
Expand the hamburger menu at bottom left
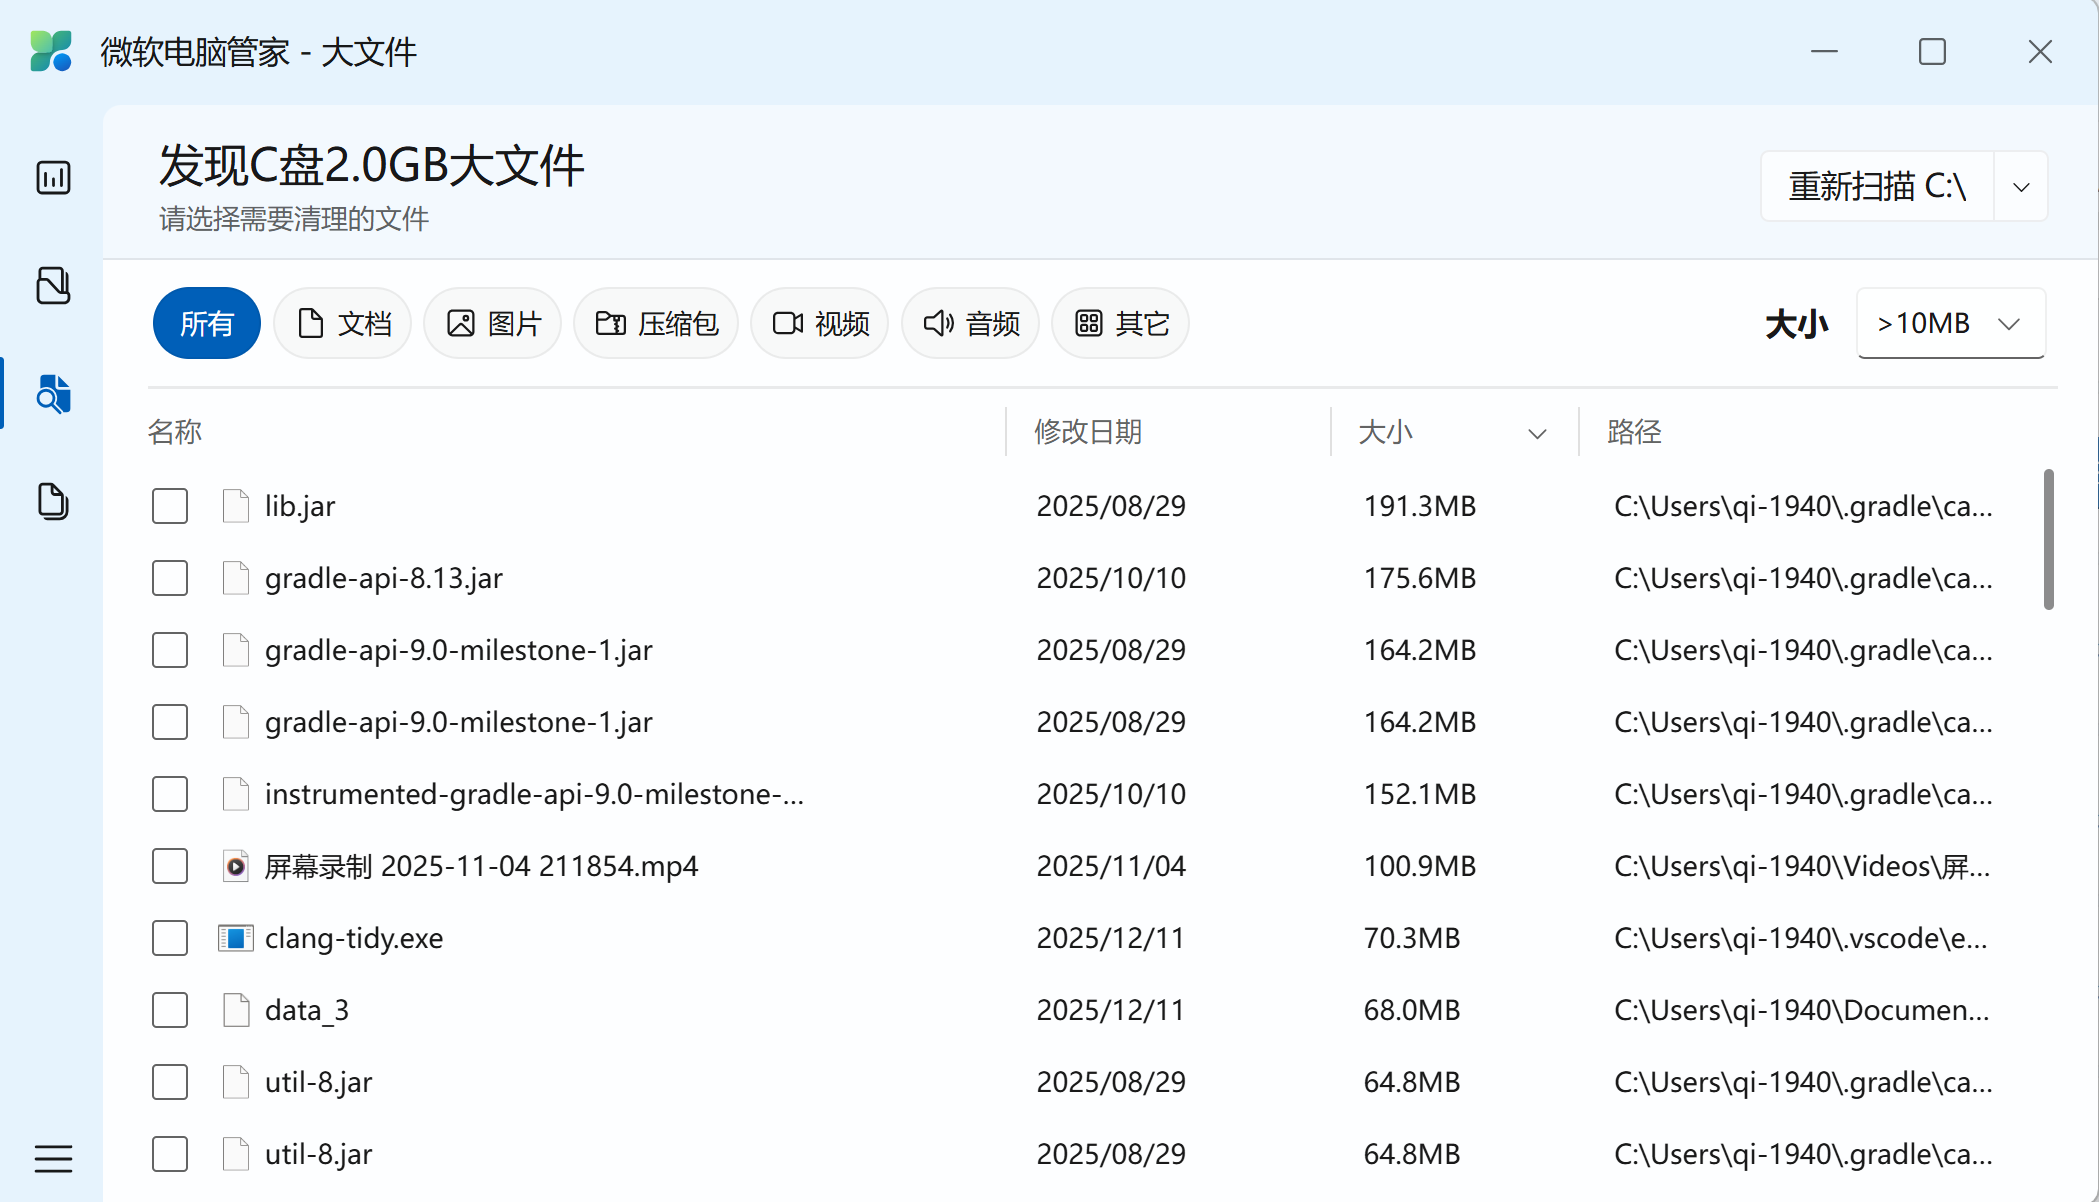pyautogui.click(x=53, y=1158)
